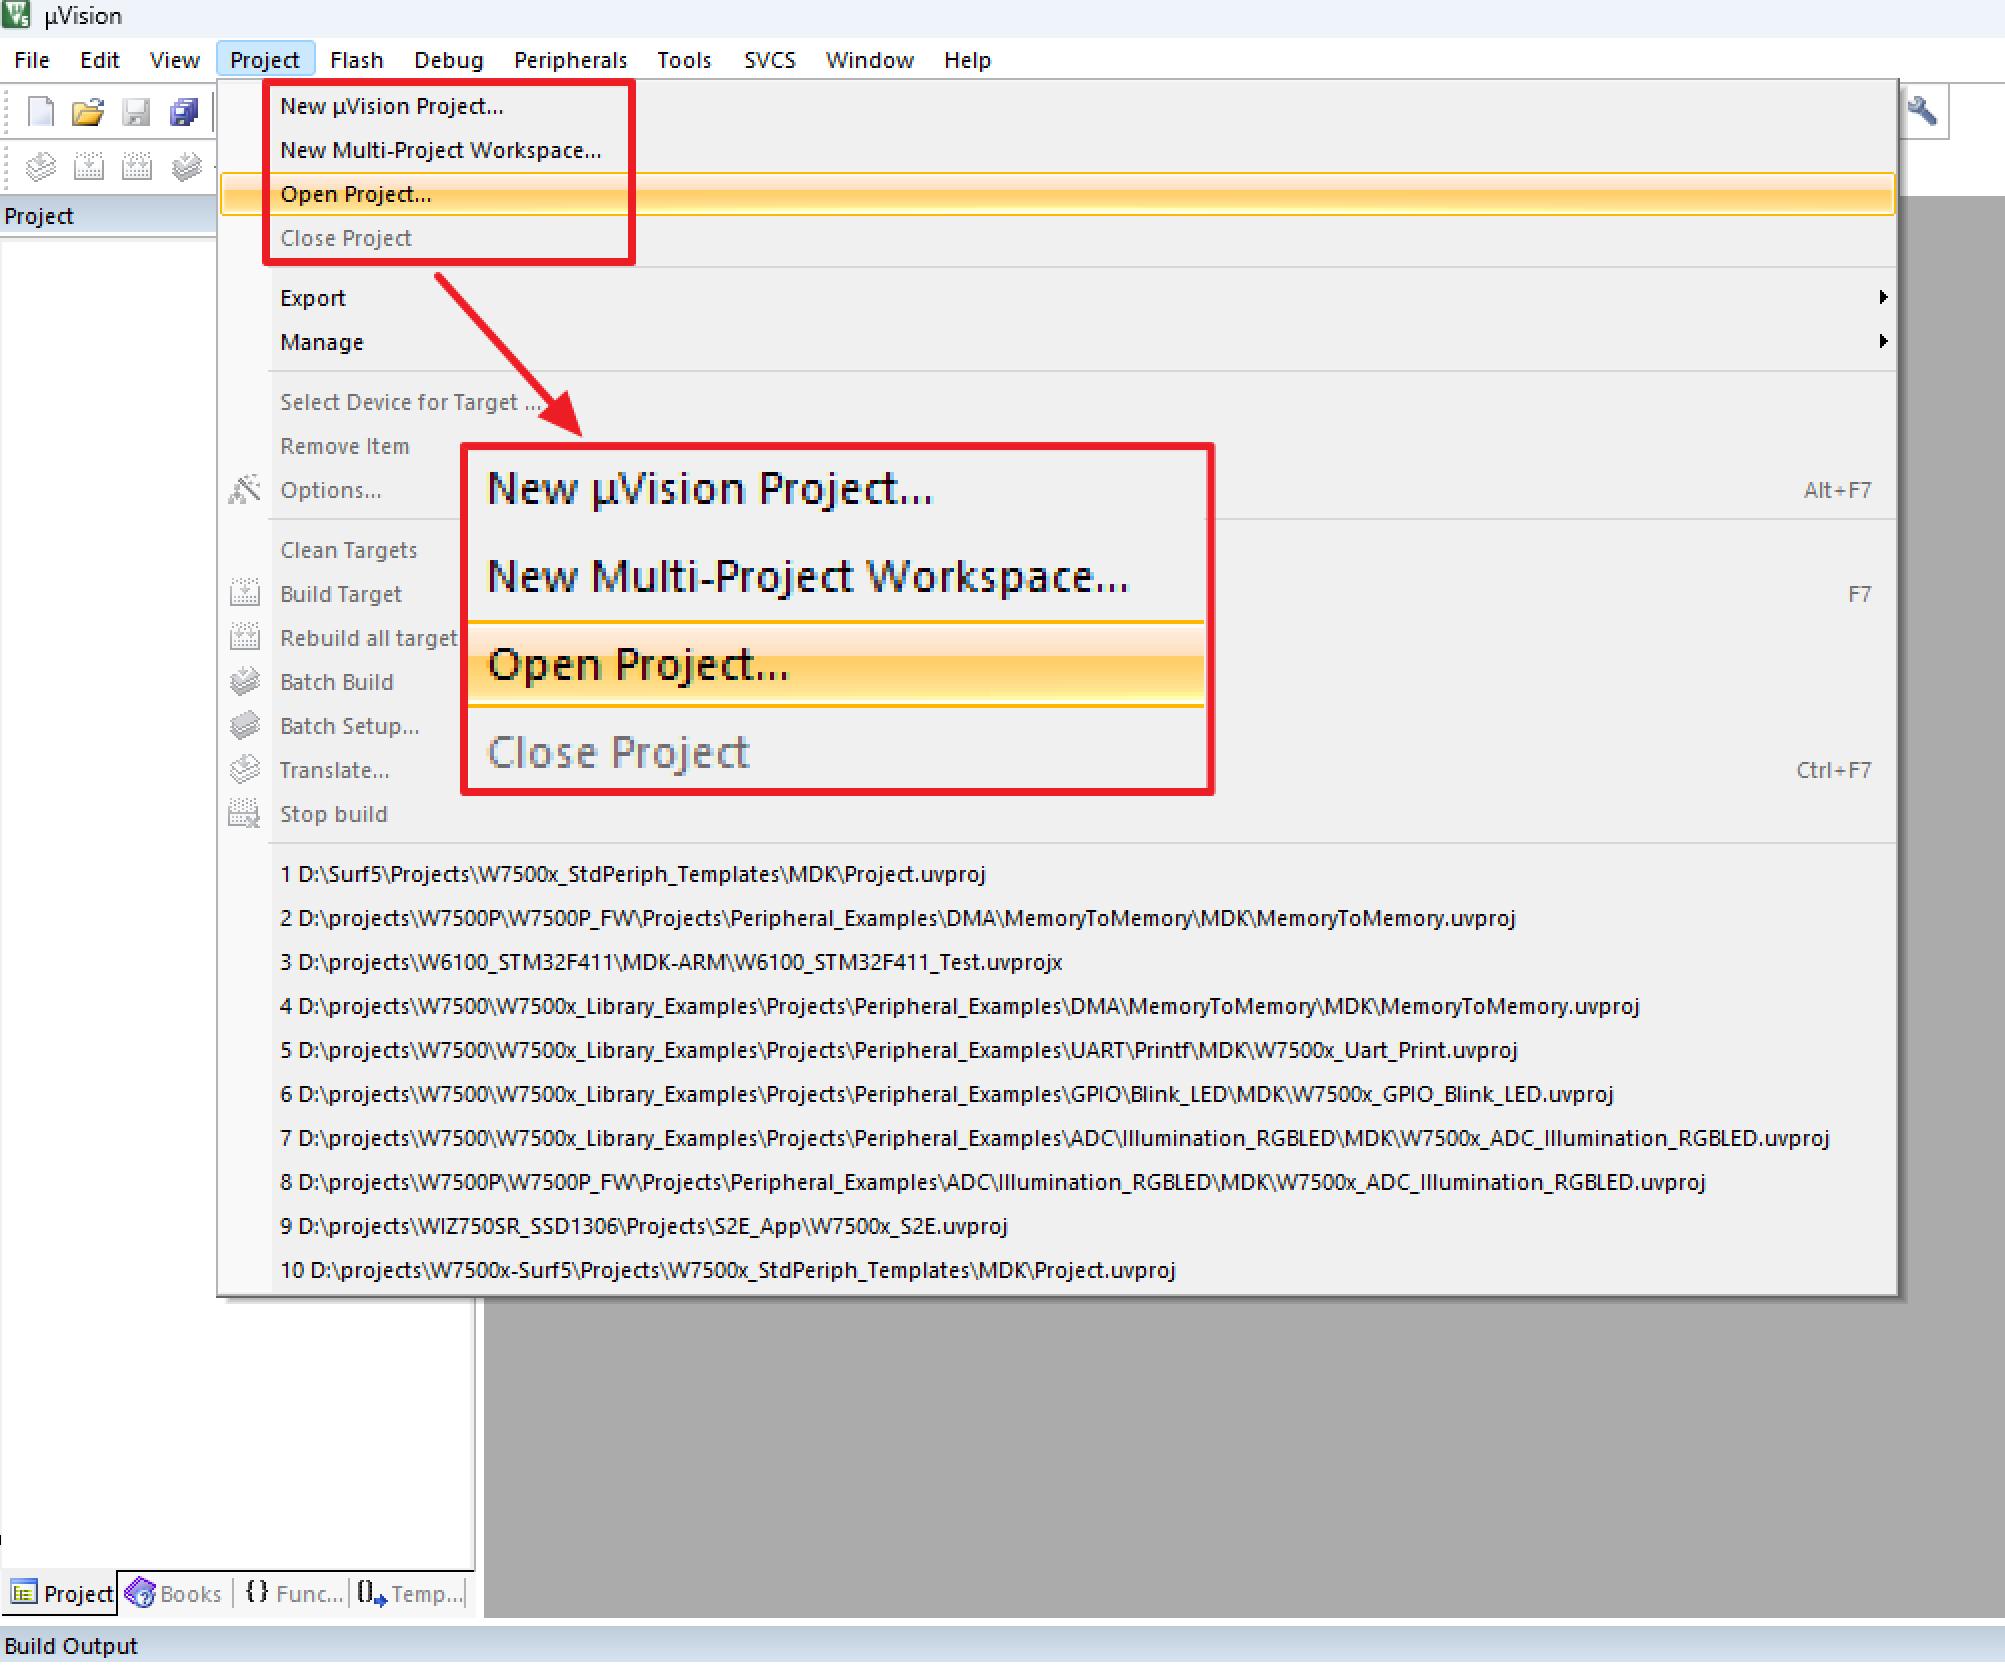This screenshot has width=2005, height=1666.
Task: Click the Options magic wand menu icon
Action: pos(245,489)
